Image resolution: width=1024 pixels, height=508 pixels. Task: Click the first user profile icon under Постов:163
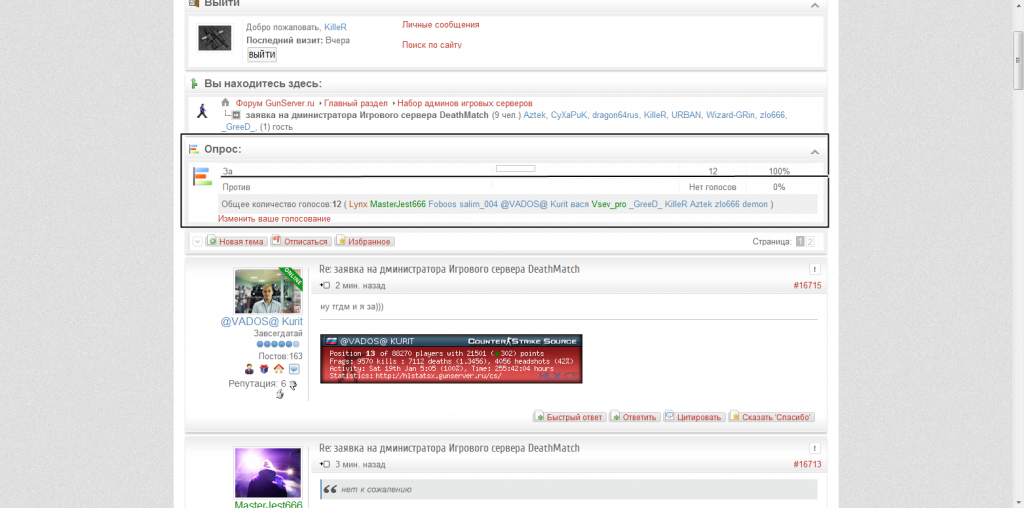(250, 369)
